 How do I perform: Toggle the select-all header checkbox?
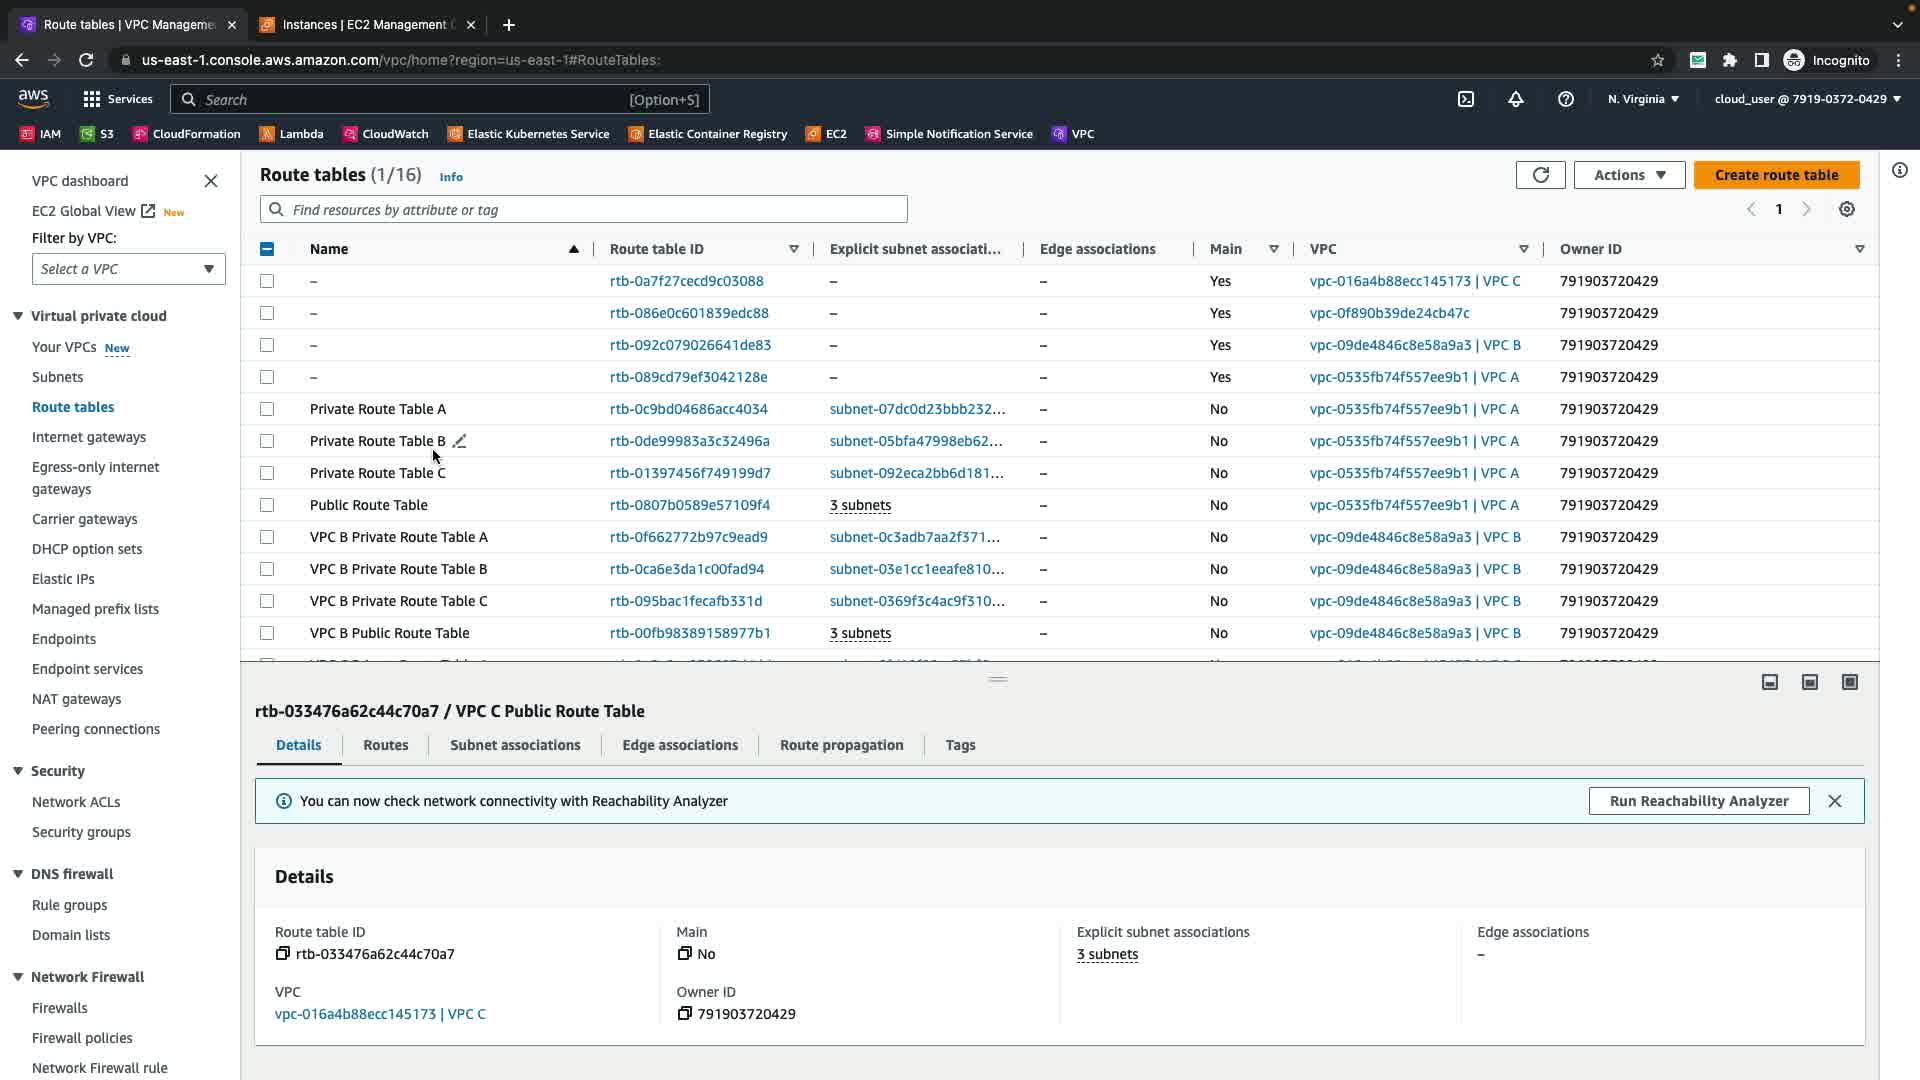(x=267, y=249)
